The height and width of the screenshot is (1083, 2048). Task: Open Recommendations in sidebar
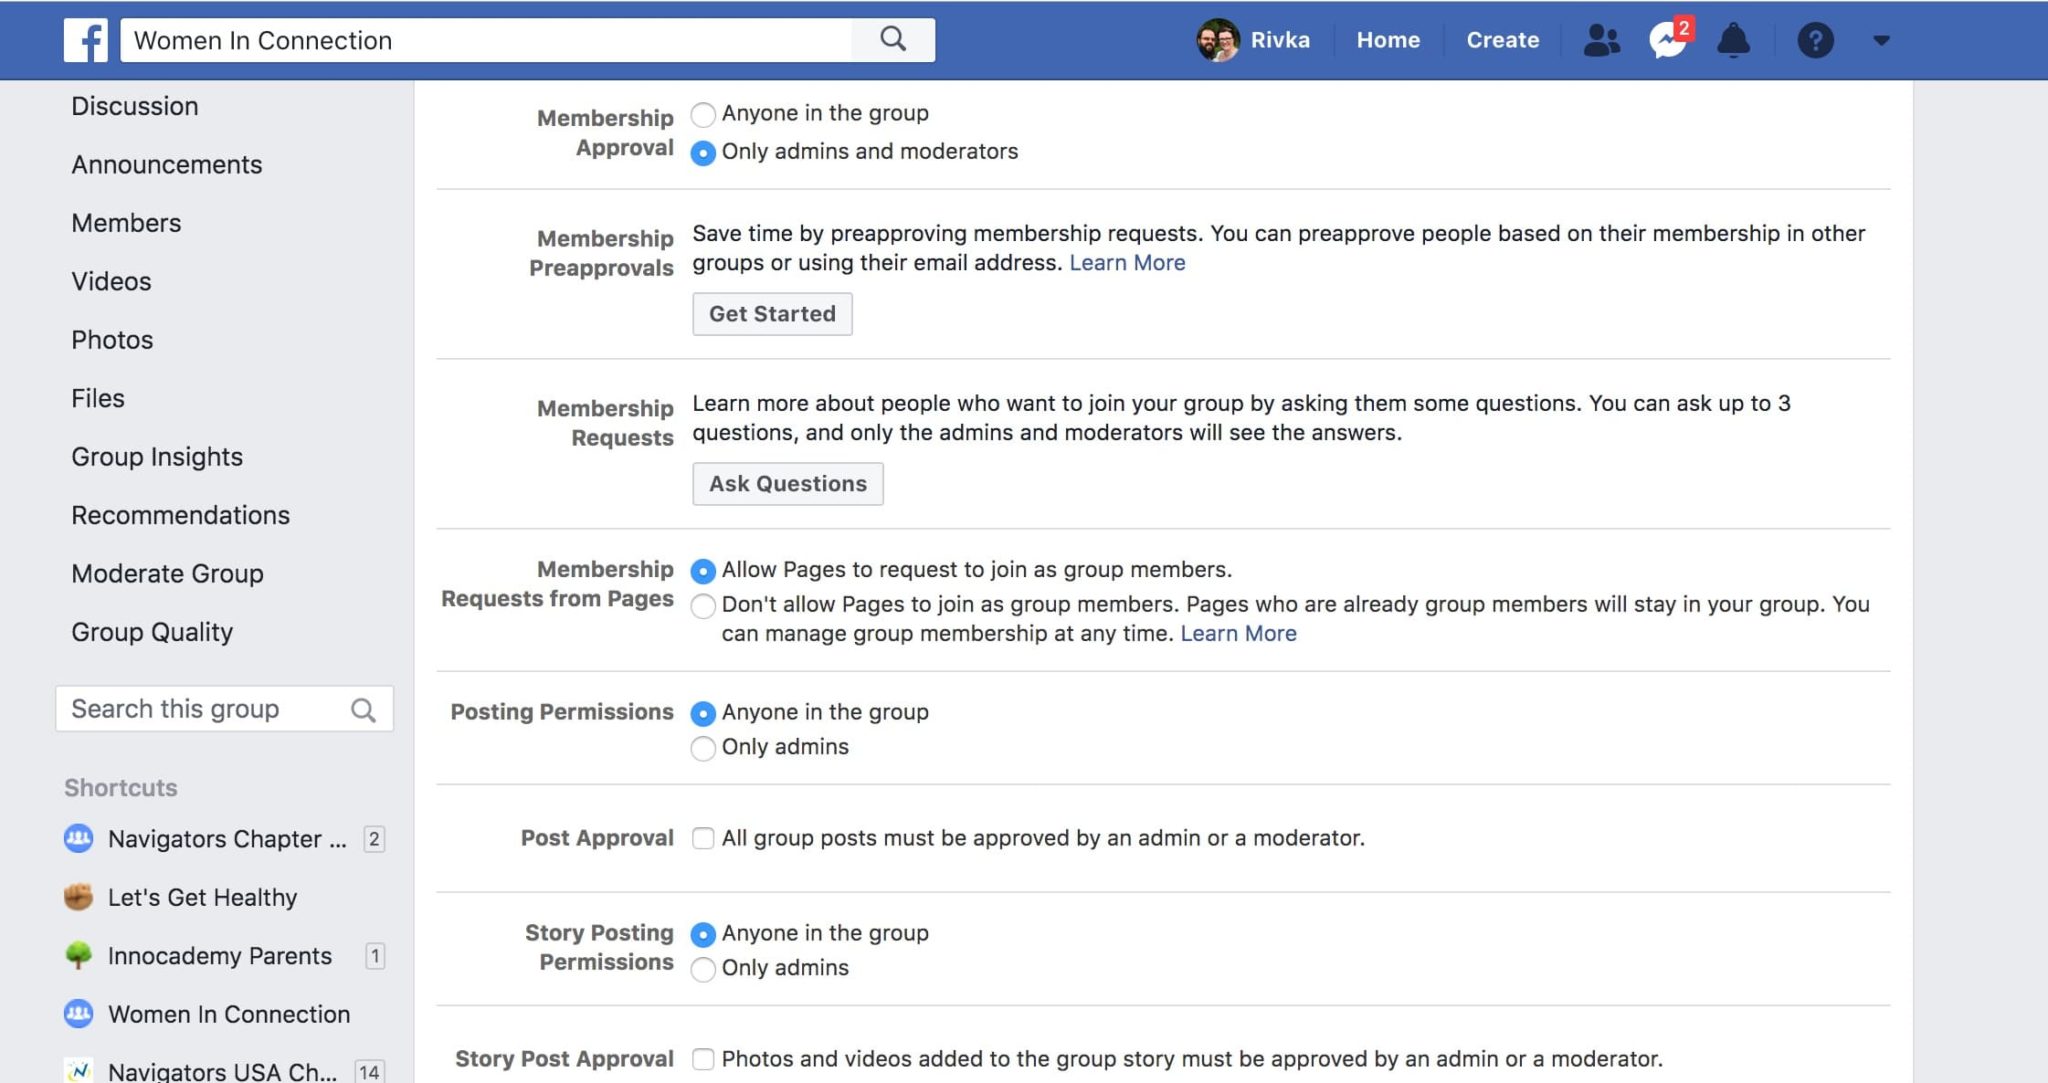[181, 515]
